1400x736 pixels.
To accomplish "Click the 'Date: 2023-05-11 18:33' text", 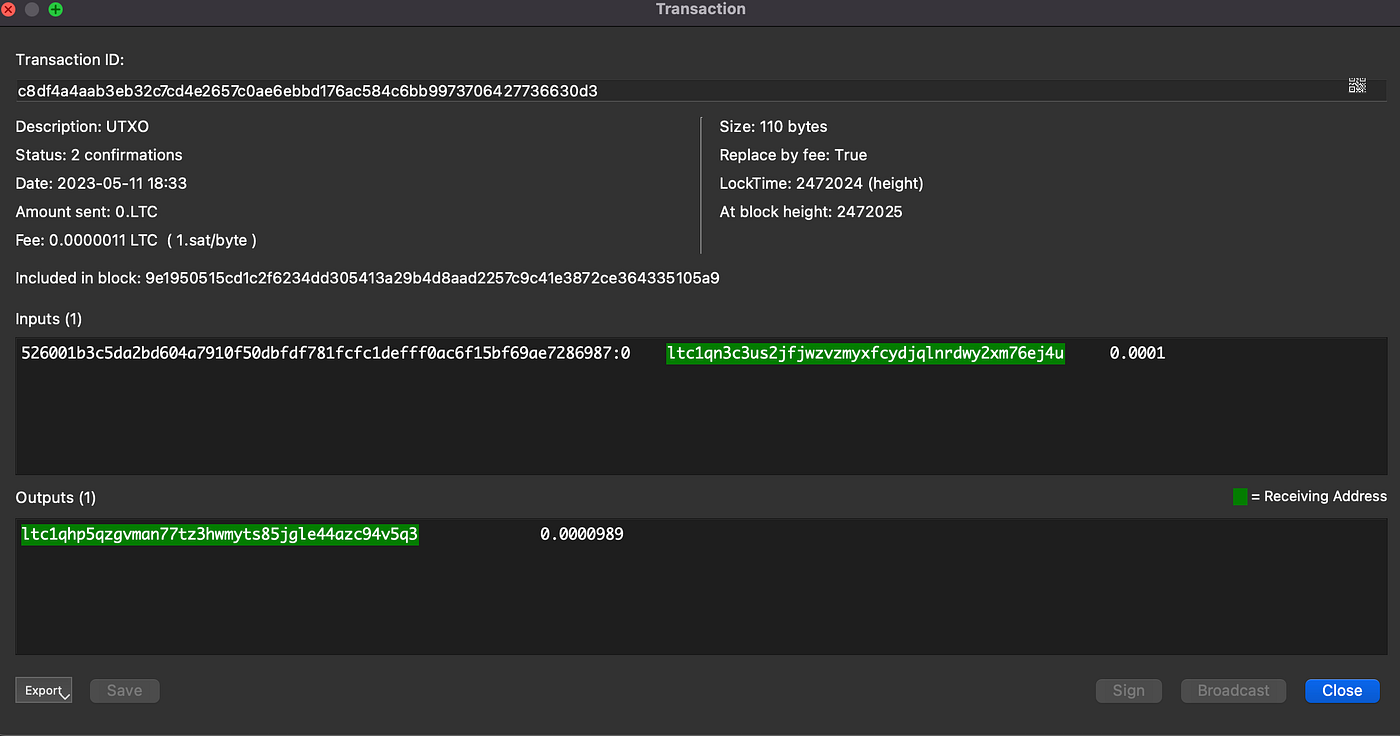I will coord(101,183).
